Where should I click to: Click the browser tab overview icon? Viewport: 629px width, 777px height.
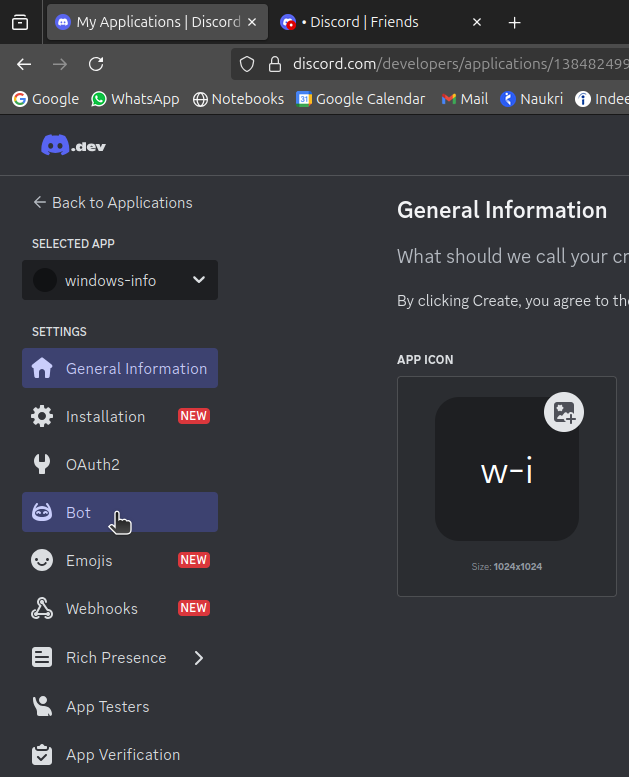[x=20, y=22]
